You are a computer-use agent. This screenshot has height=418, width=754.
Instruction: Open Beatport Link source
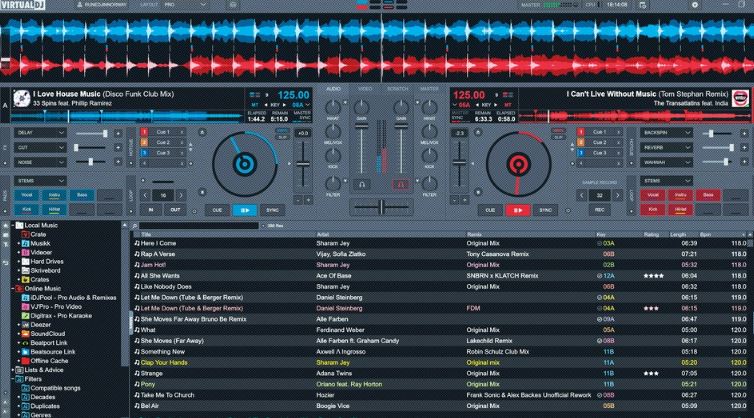(x=49, y=342)
